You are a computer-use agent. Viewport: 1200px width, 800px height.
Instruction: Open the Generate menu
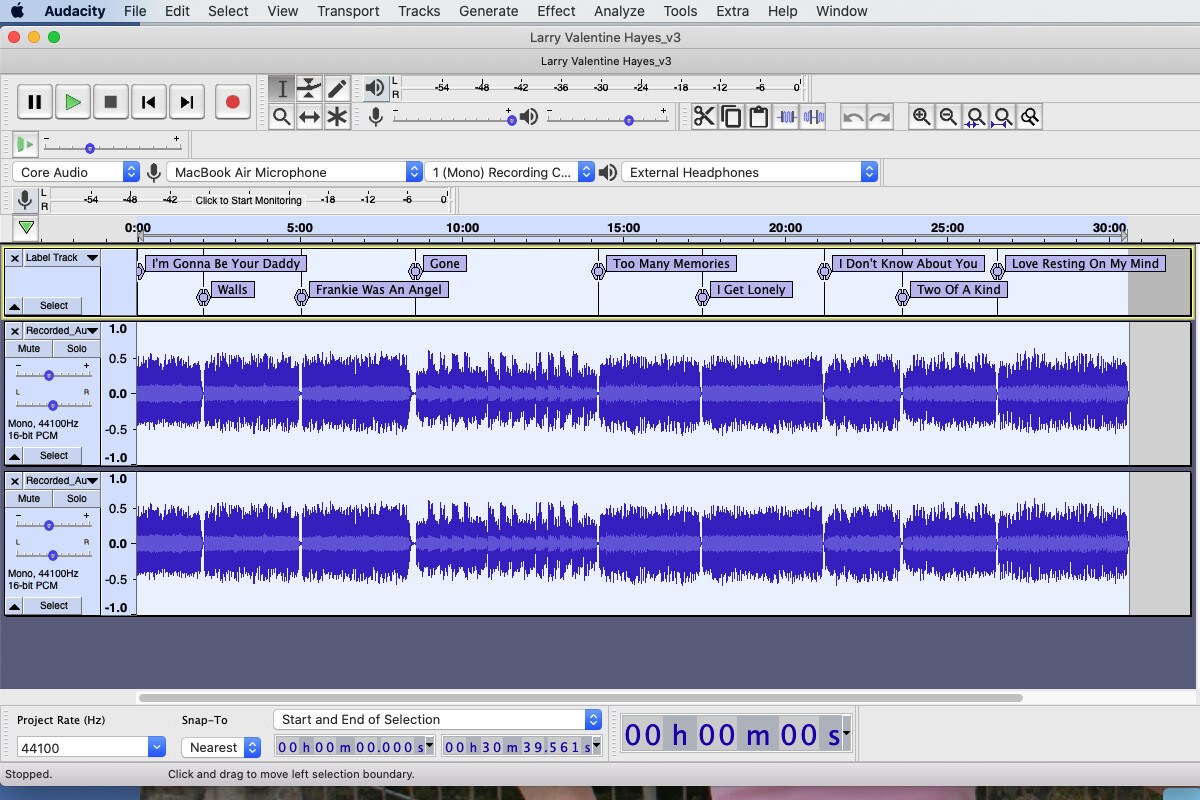click(488, 11)
